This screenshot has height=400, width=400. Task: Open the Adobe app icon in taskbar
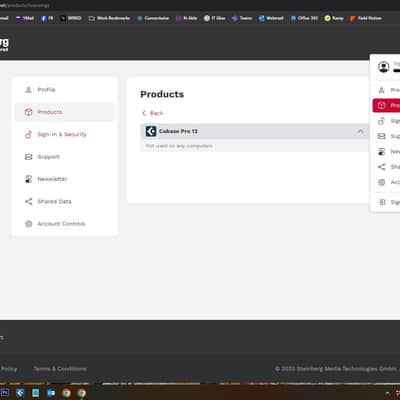5,393
